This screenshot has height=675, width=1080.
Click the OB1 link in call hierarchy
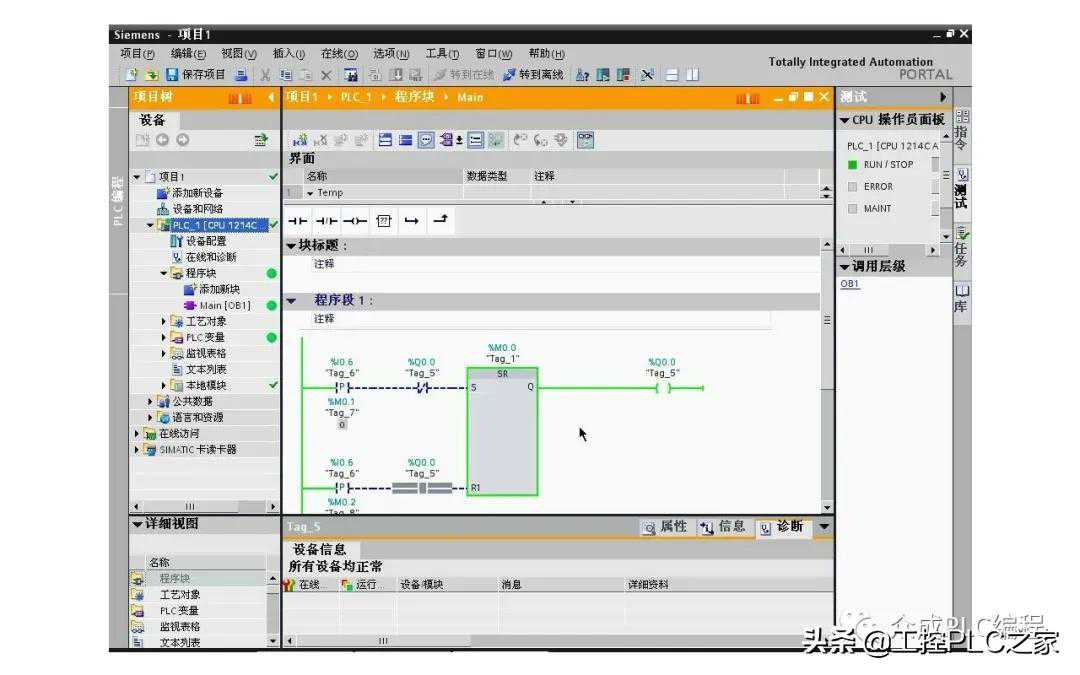849,284
